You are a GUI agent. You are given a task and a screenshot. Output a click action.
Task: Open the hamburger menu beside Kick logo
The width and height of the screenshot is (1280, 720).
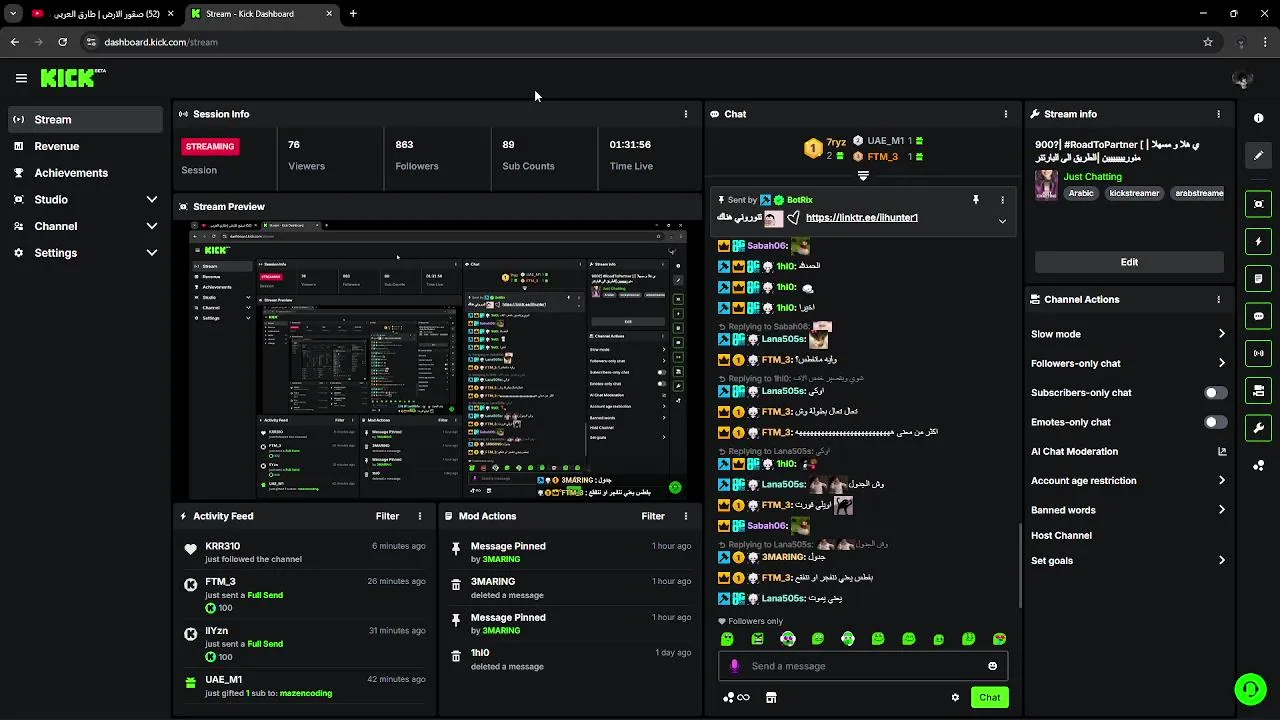click(x=21, y=78)
